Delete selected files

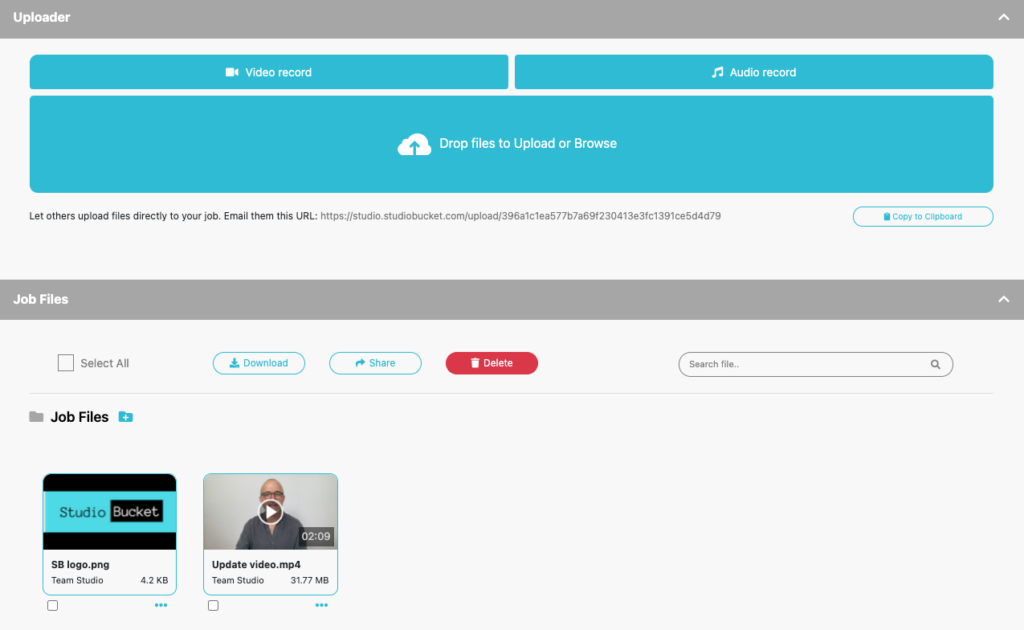(x=492, y=363)
